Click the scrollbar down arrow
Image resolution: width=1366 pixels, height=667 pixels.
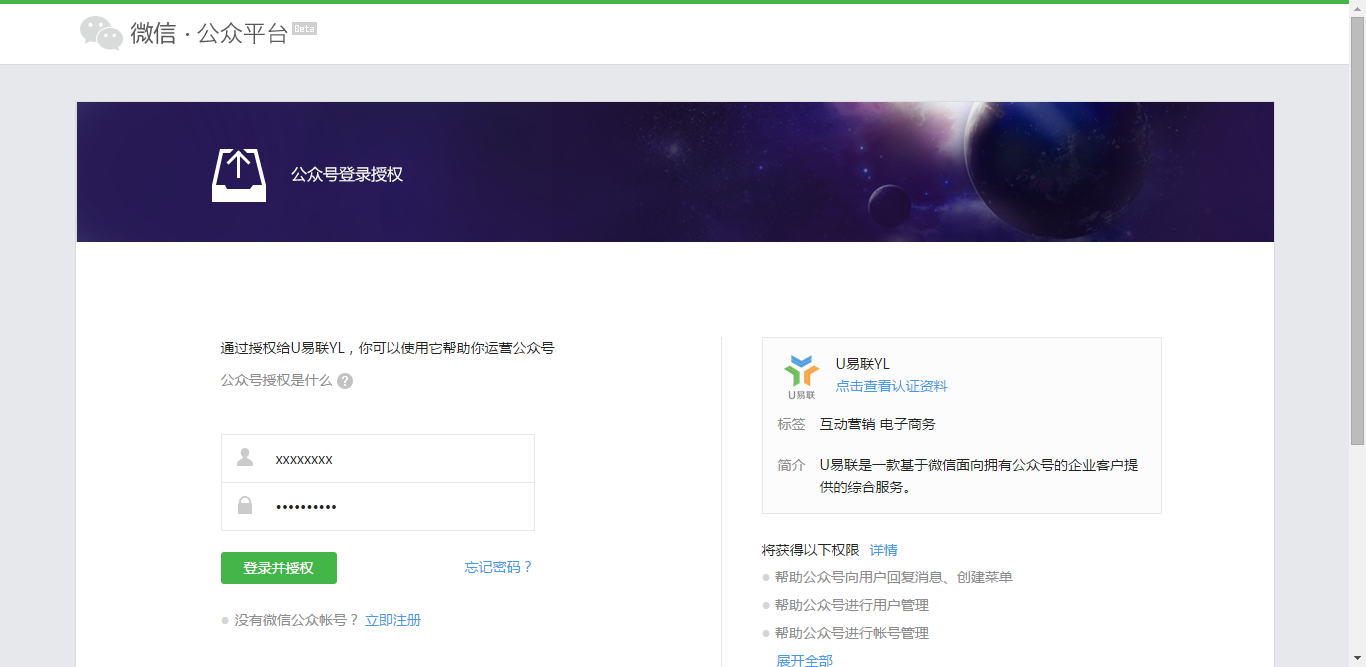point(1358,659)
